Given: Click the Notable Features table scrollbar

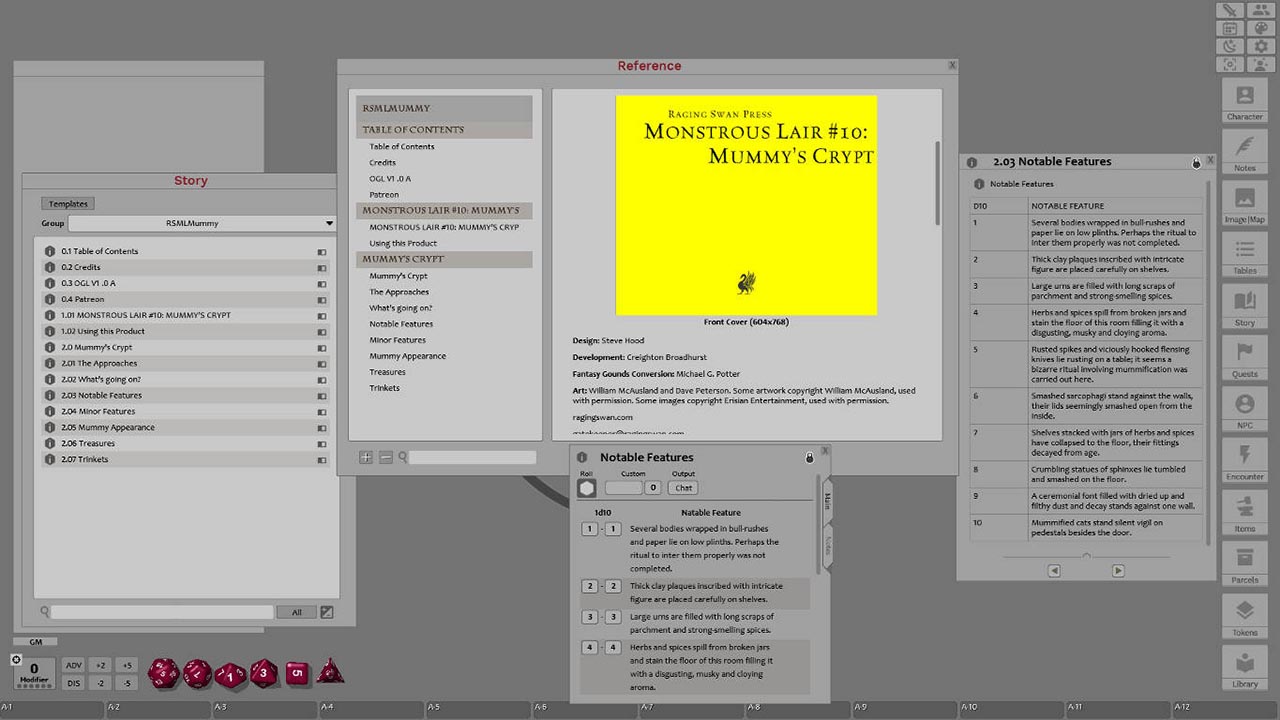Looking at the screenshot, I should tap(818, 523).
